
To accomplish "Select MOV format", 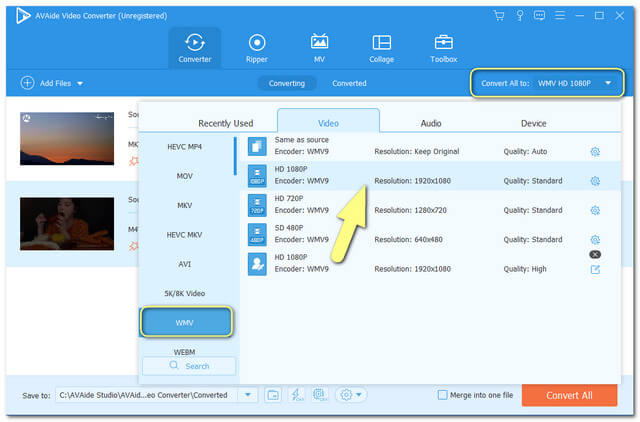I will pos(184,176).
